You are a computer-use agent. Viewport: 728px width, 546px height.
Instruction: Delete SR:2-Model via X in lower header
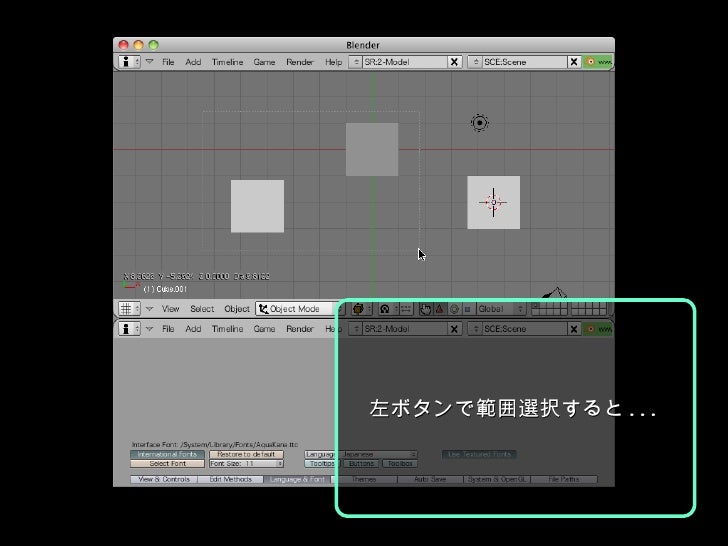(x=455, y=329)
